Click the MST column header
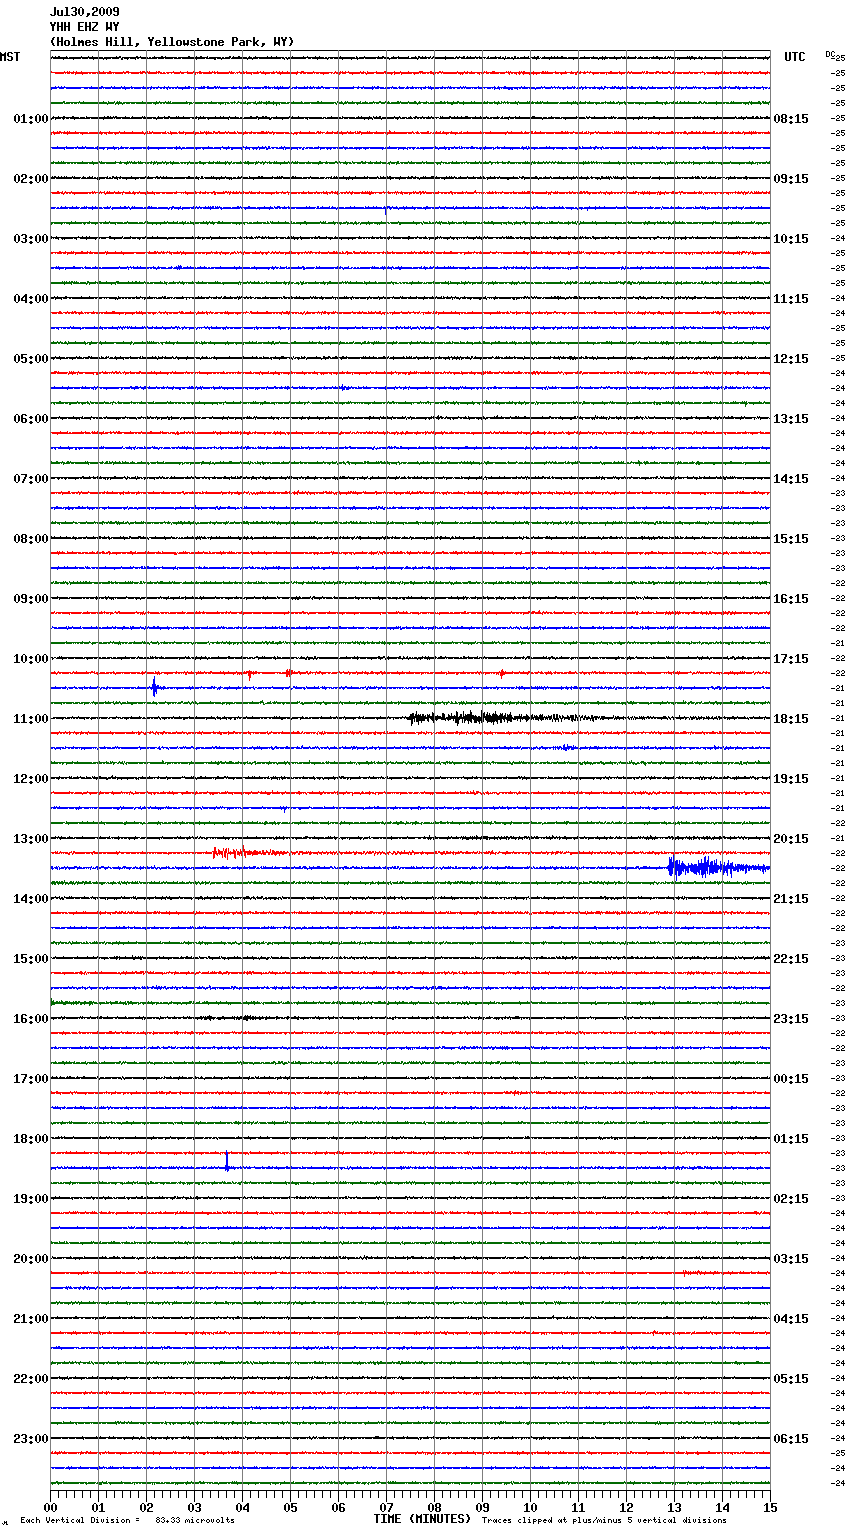 (10, 57)
